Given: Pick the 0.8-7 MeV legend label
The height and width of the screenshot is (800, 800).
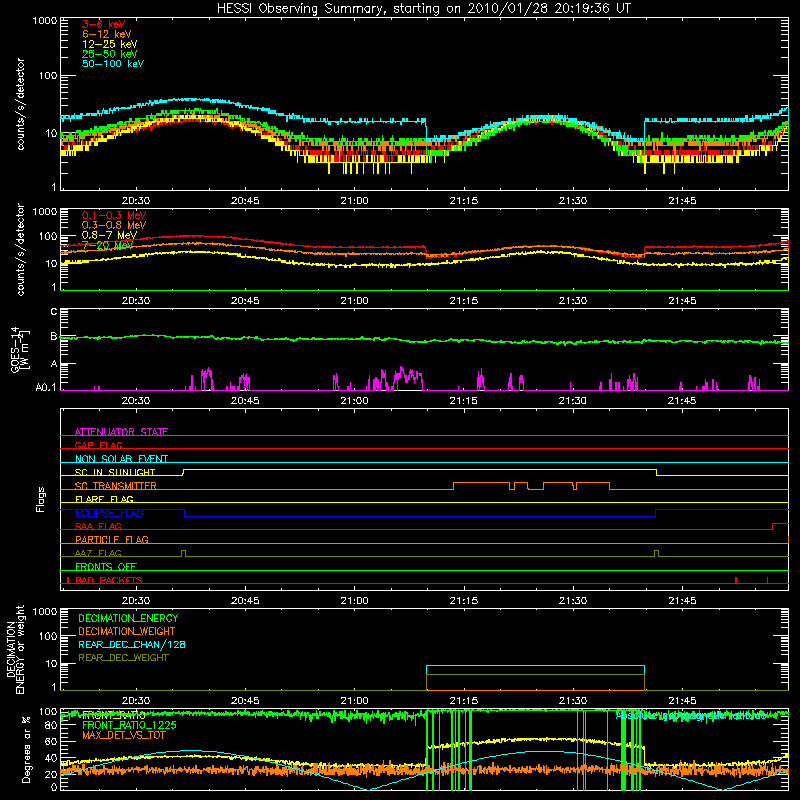Looking at the screenshot, I should pyautogui.click(x=110, y=235).
